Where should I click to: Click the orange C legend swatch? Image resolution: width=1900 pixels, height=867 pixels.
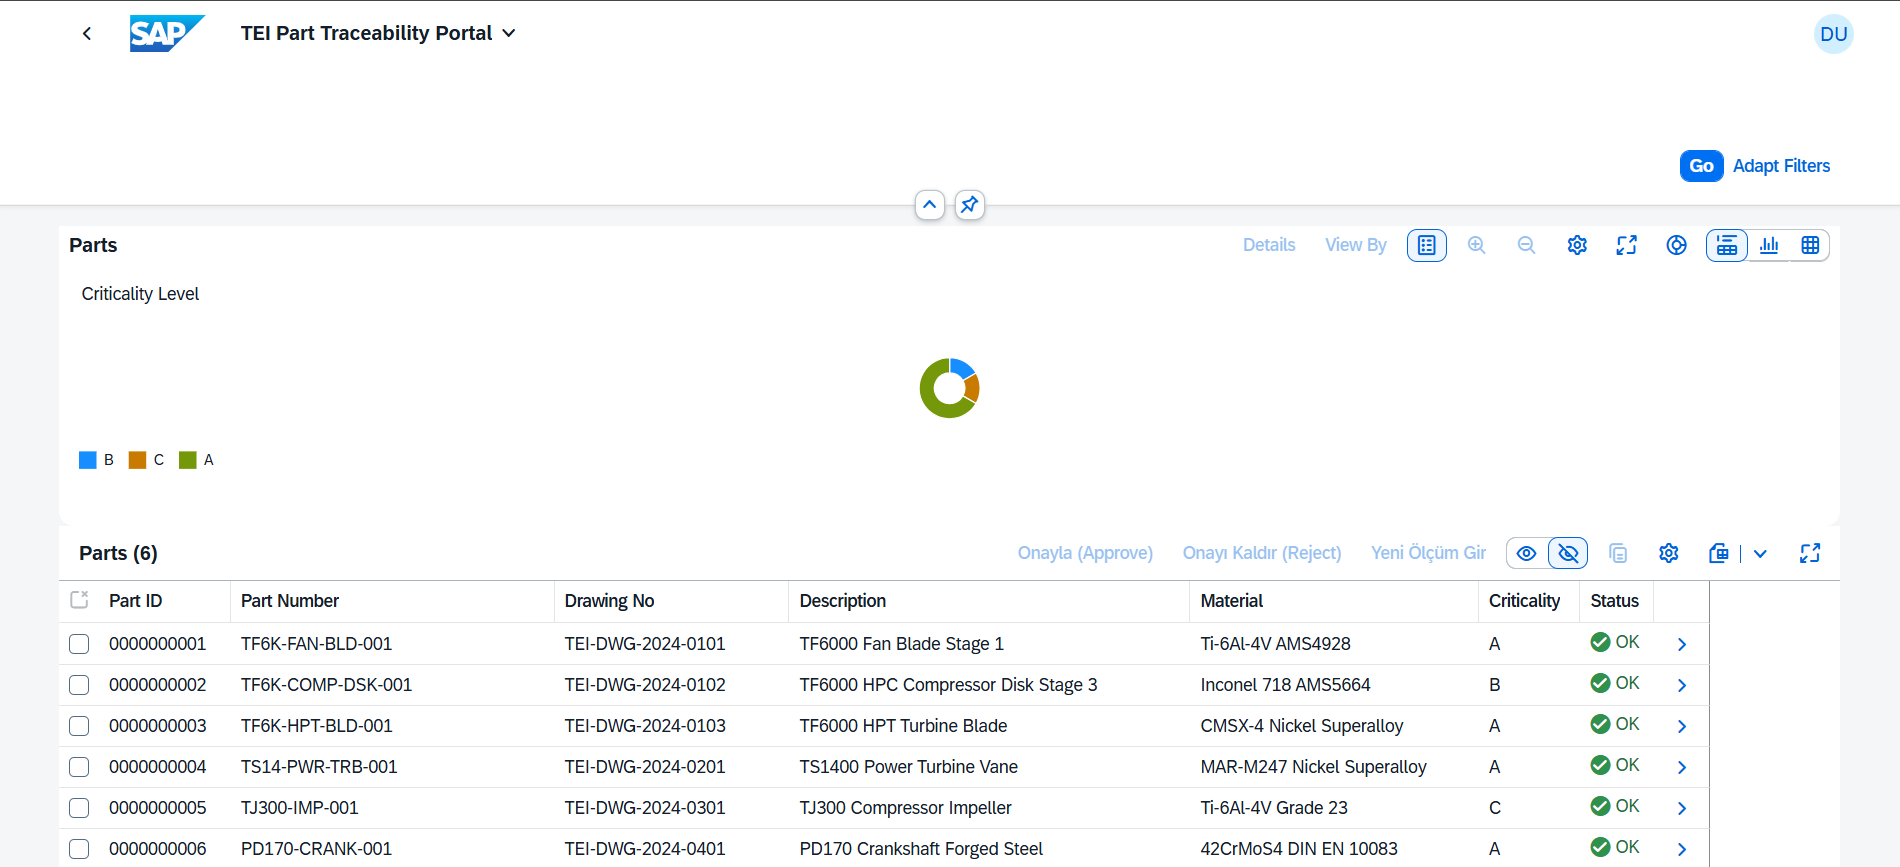138,460
